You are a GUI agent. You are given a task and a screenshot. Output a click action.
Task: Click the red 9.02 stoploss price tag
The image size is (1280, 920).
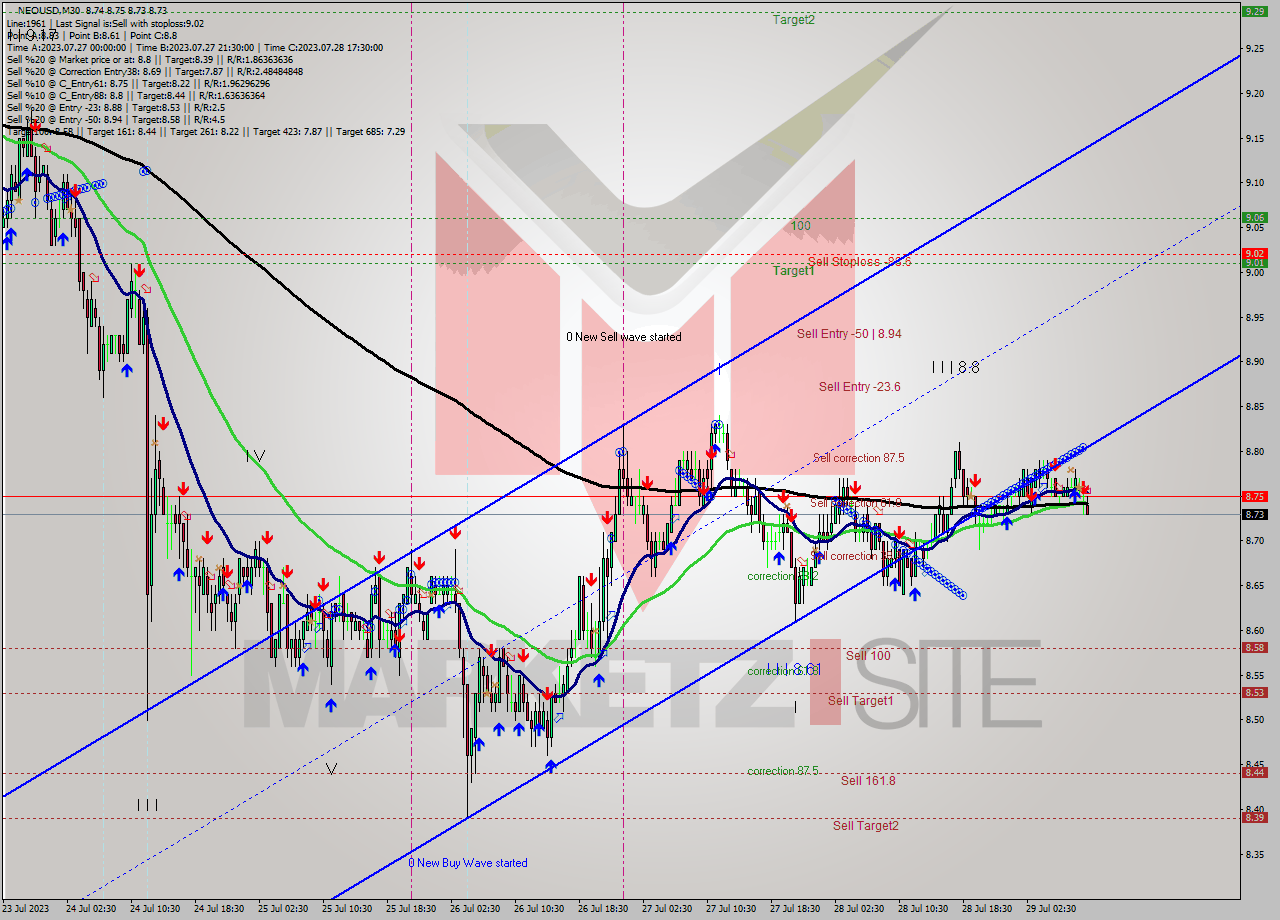coord(1255,253)
